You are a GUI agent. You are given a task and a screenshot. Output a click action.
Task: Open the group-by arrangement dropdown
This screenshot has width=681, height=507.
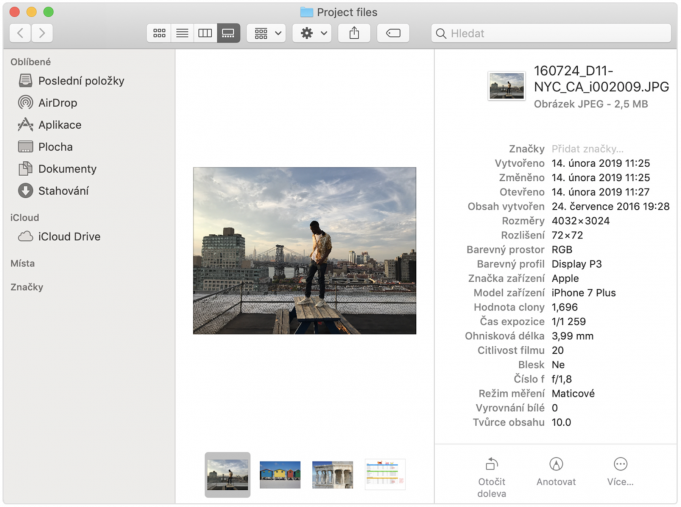click(266, 33)
